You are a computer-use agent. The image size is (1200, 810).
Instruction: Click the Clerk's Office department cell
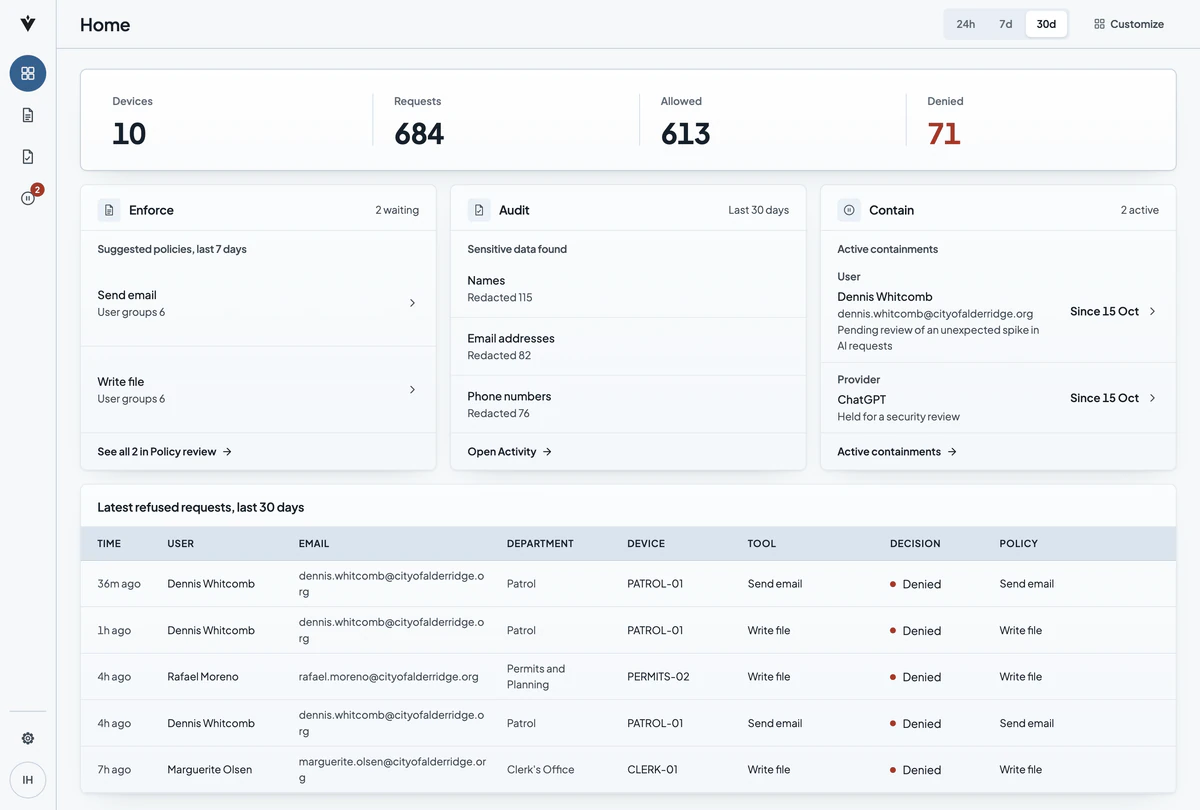coord(541,770)
